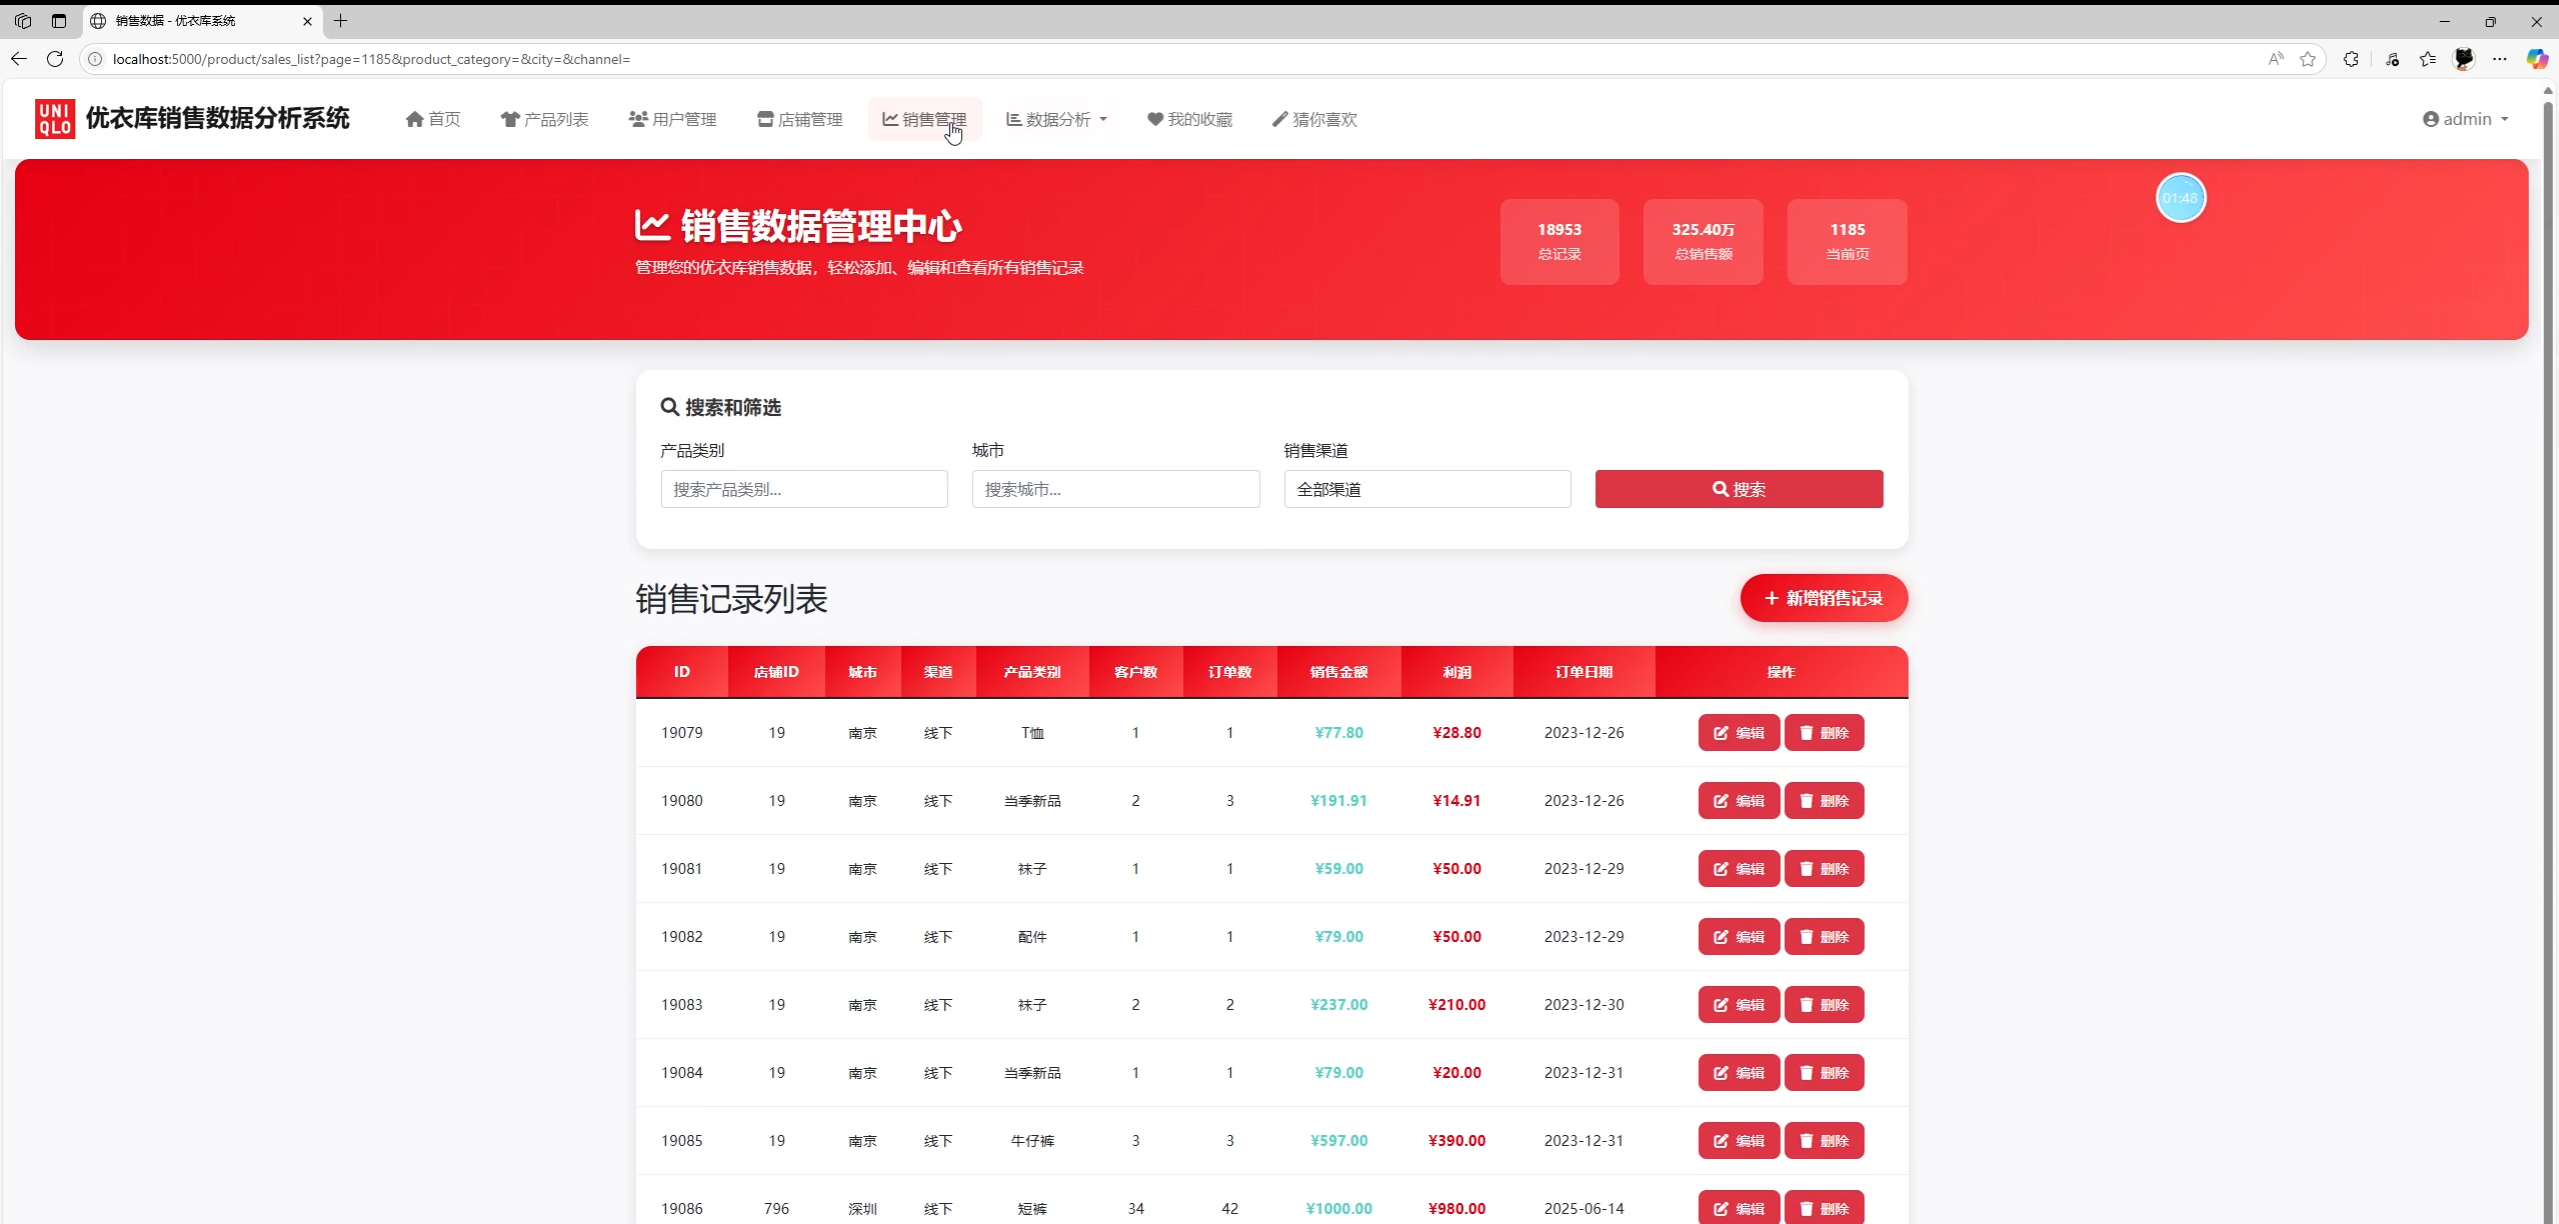Viewport: 2559px width, 1224px height.
Task: Open the tab actions menu icon
Action: (x=59, y=20)
